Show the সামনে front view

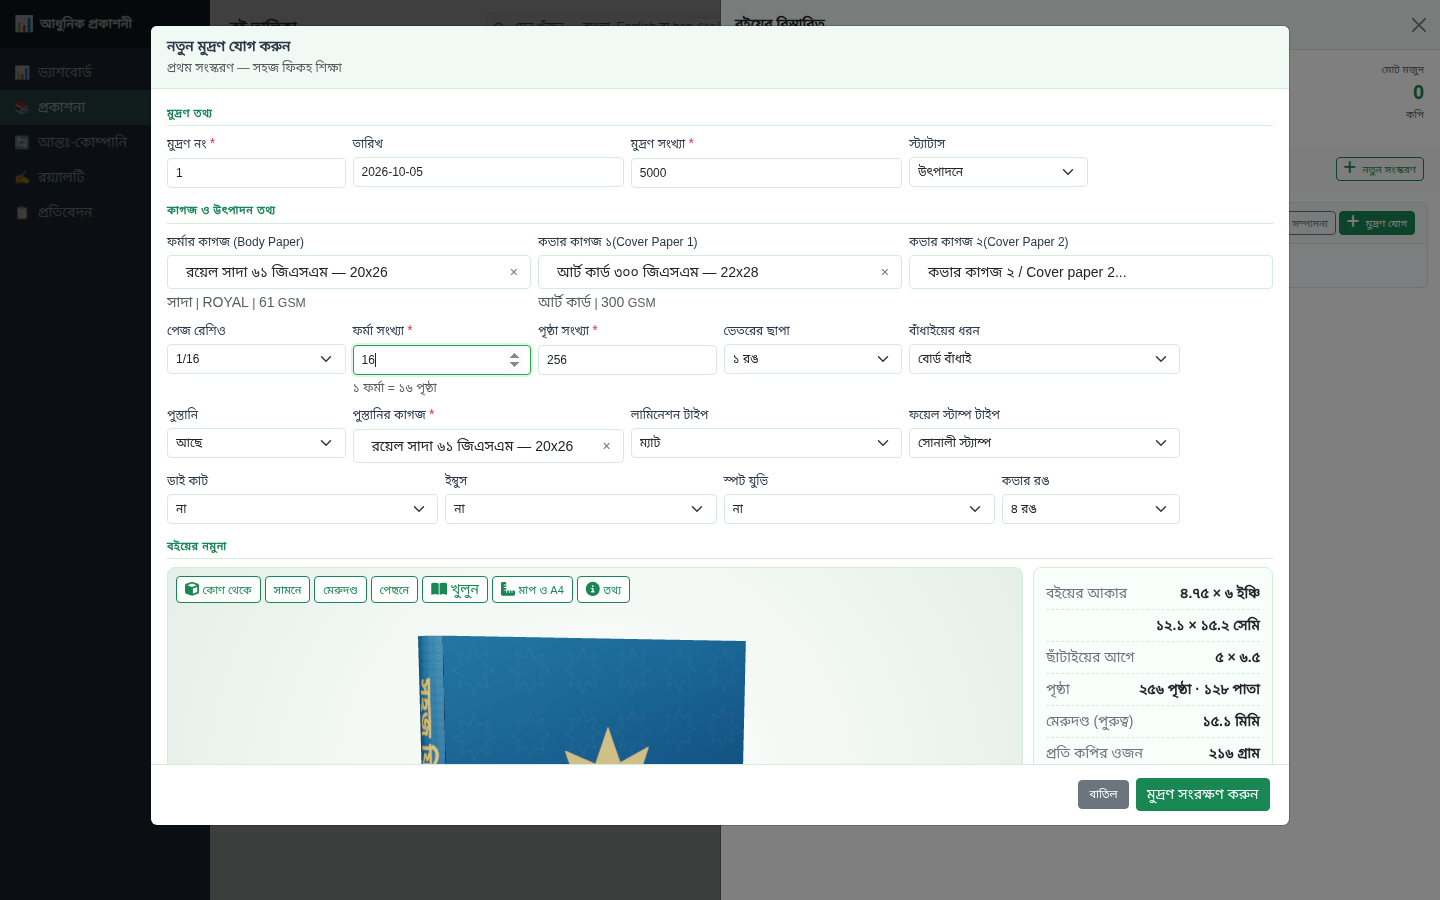[287, 590]
